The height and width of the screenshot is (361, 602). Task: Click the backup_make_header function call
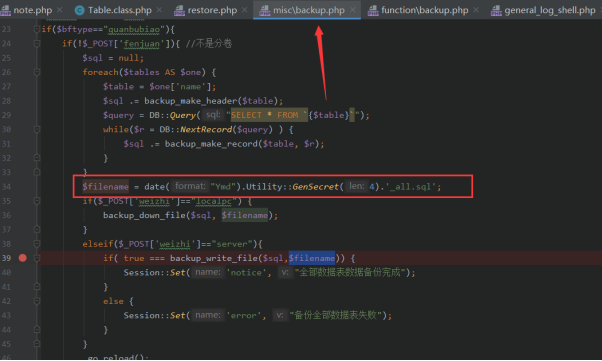(x=191, y=101)
